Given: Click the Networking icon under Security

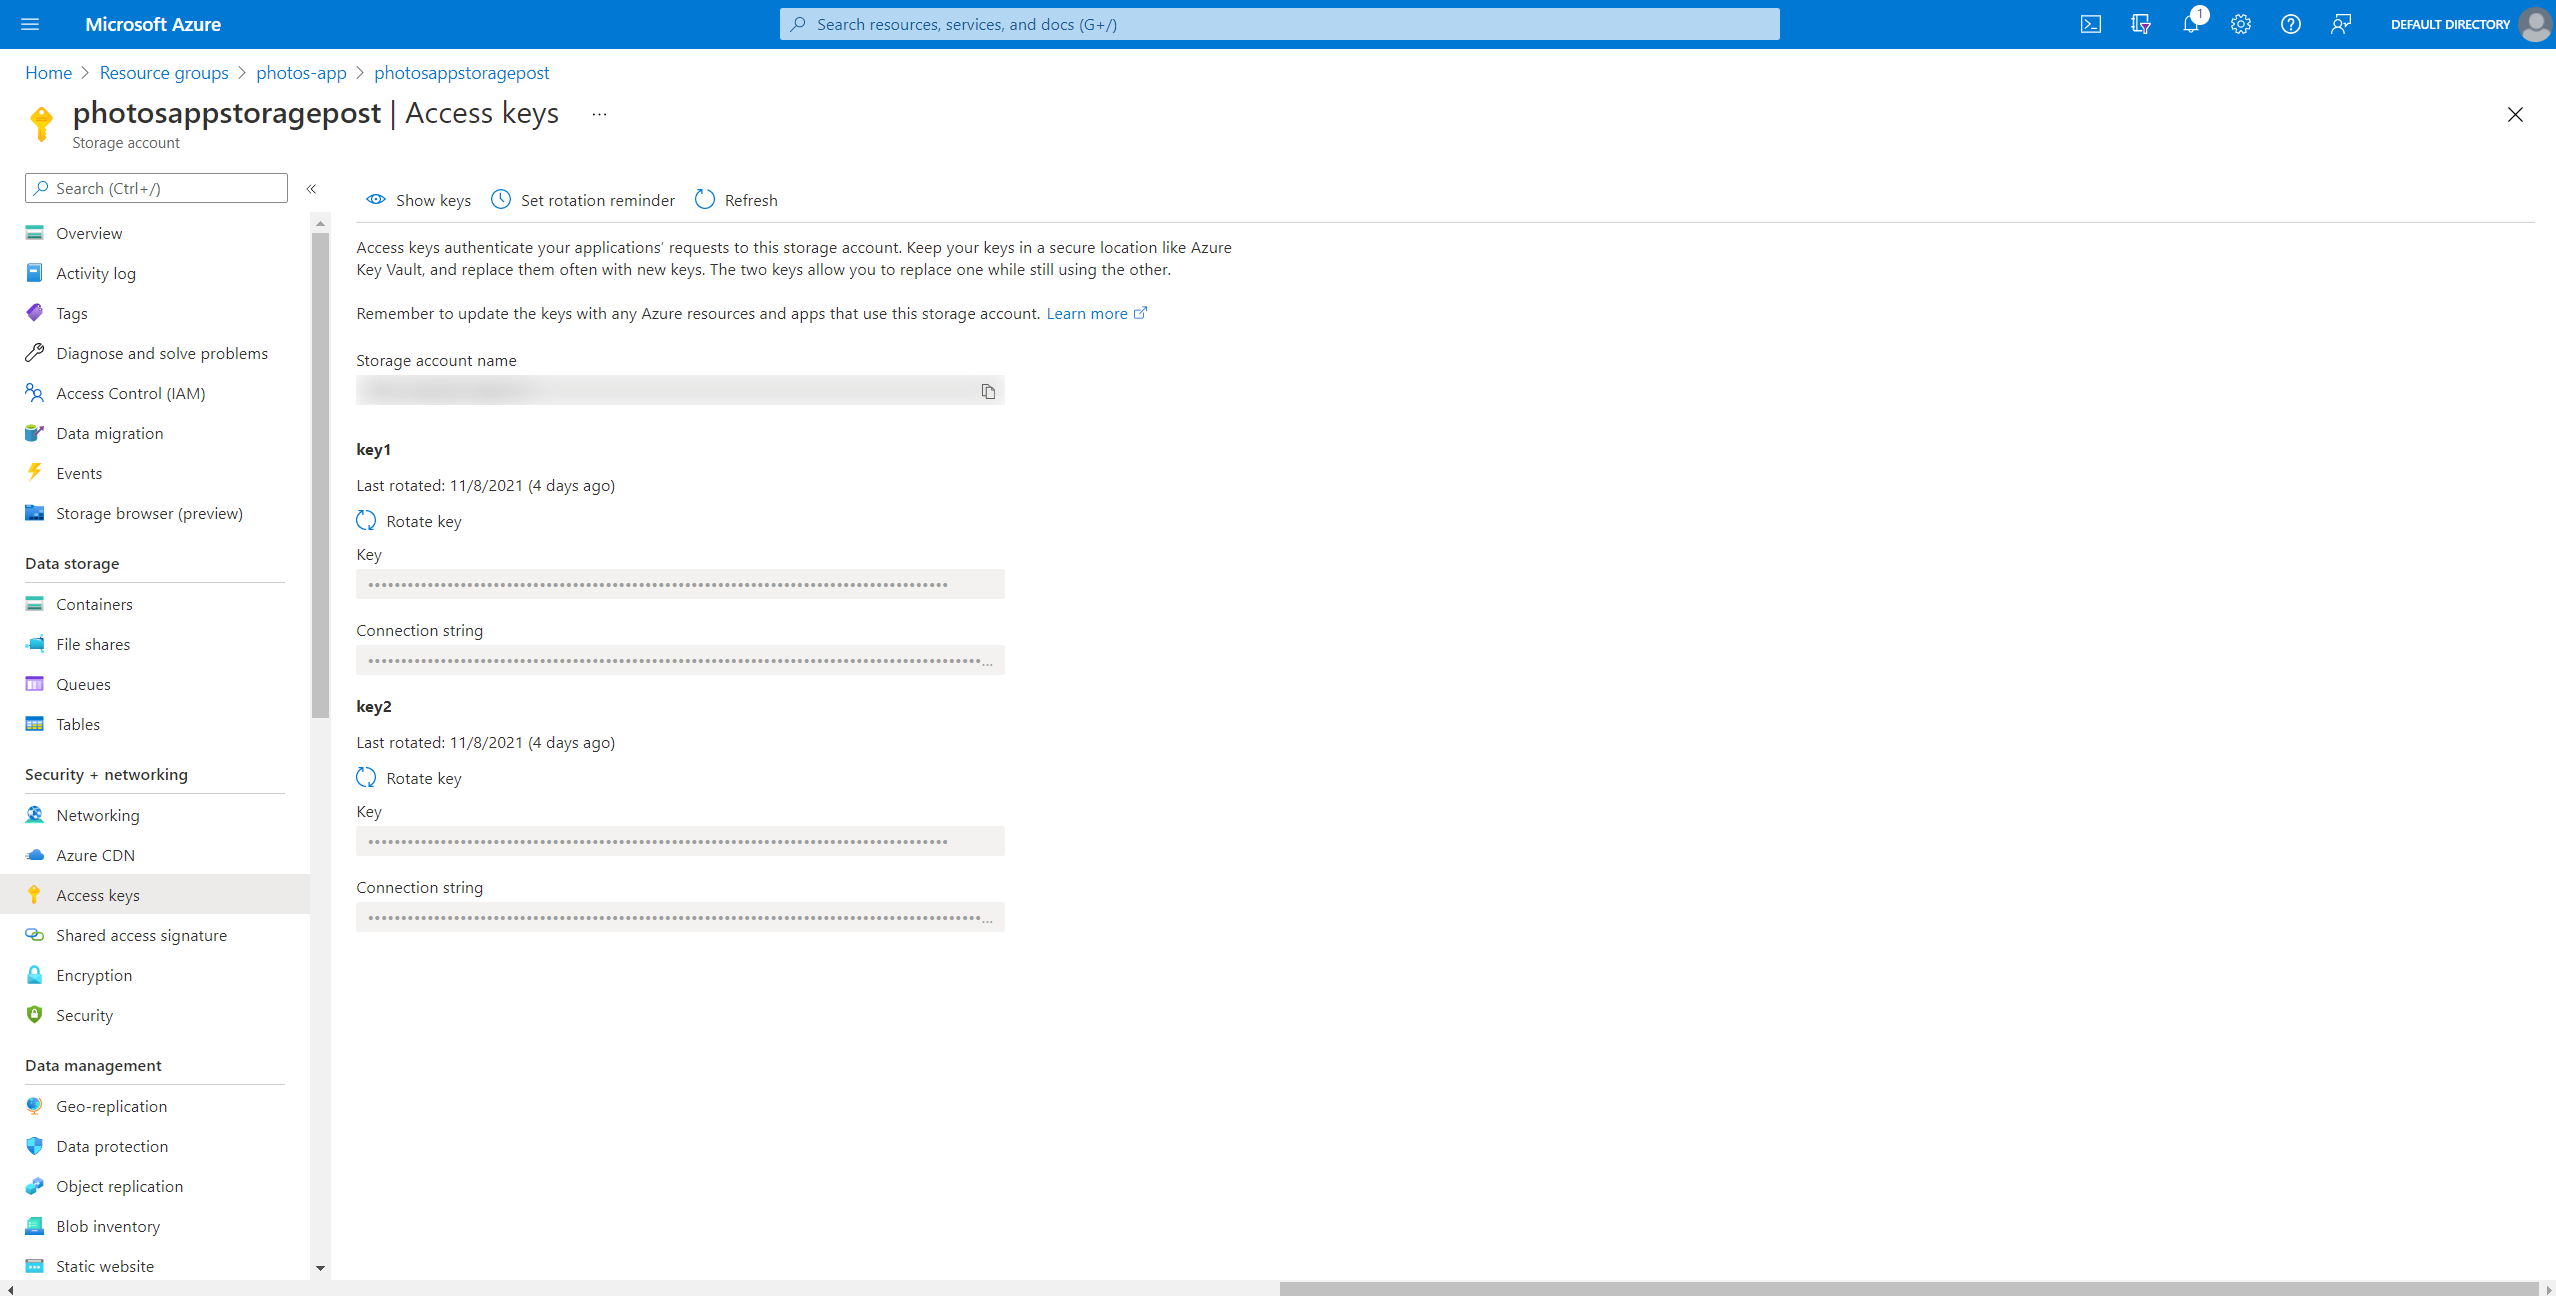Looking at the screenshot, I should [x=33, y=815].
